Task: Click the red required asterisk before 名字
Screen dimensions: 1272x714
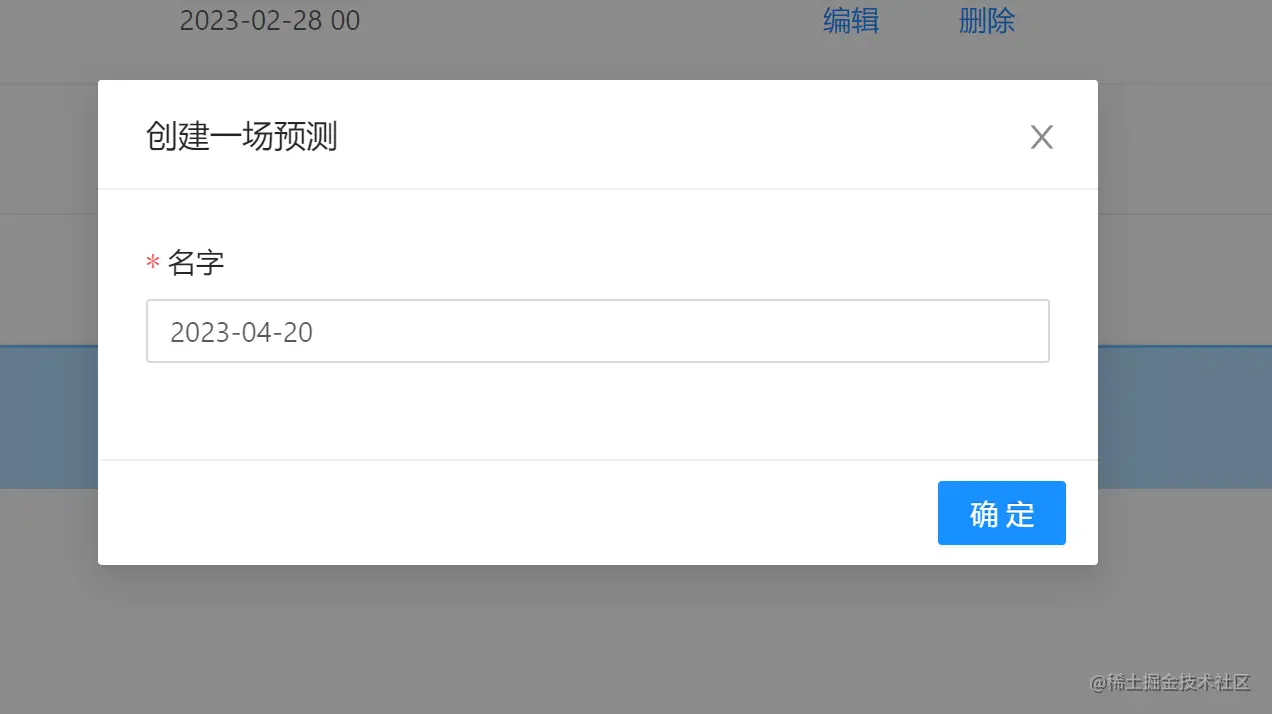Action: (153, 264)
